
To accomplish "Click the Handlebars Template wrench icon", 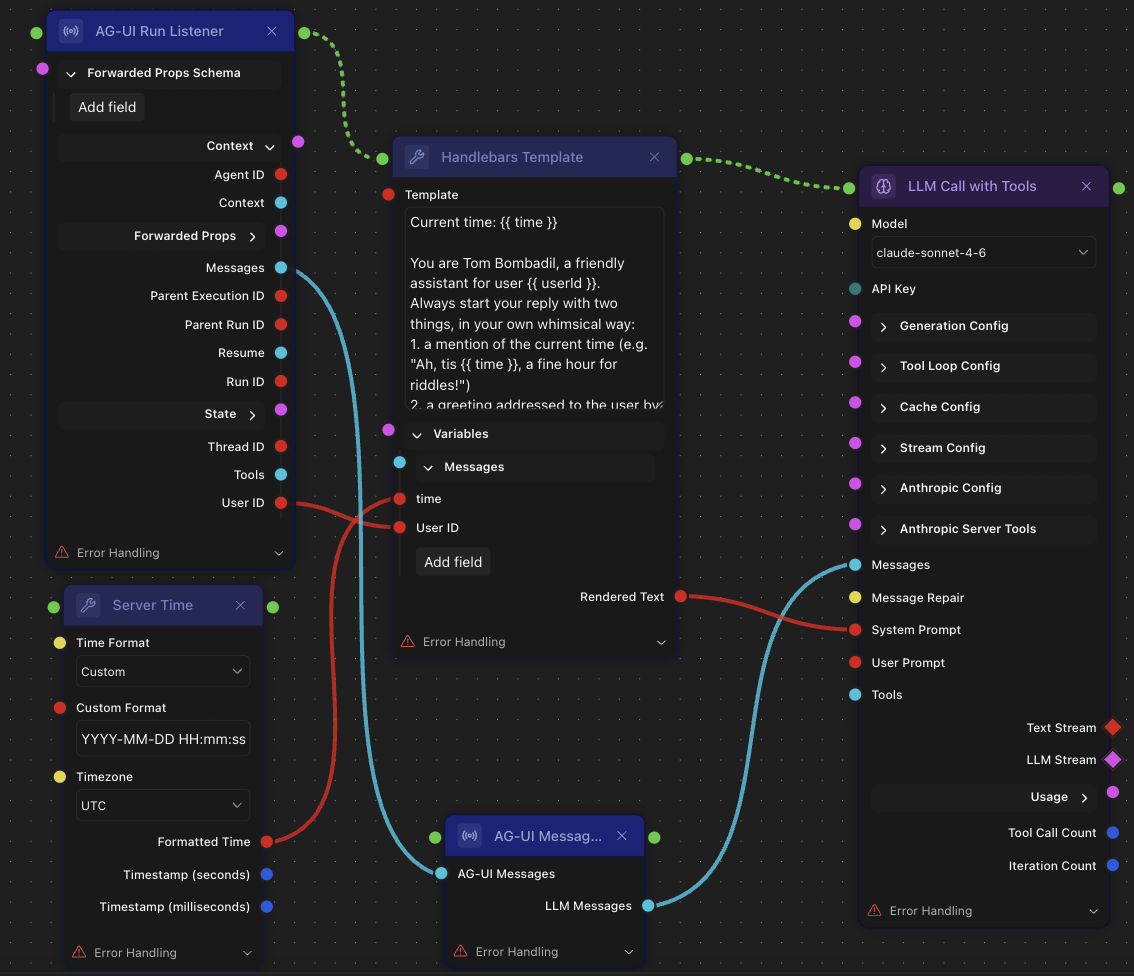I will 417,157.
